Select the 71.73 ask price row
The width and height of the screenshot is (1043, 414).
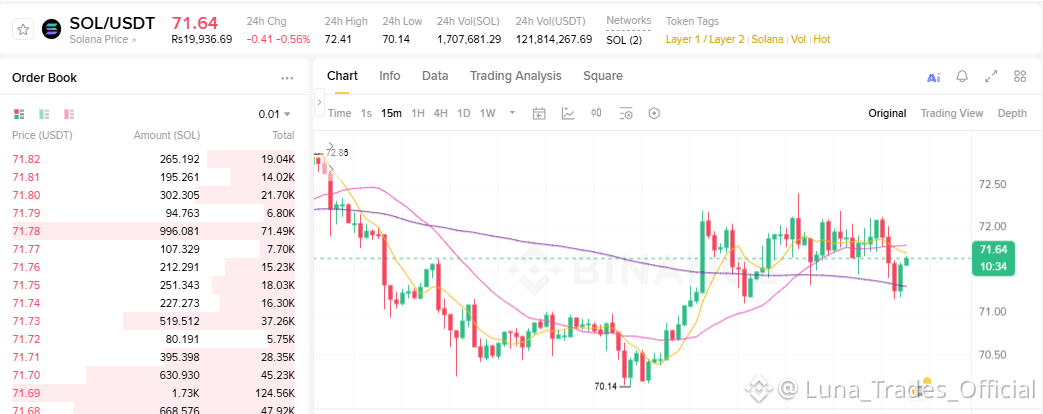(x=154, y=321)
